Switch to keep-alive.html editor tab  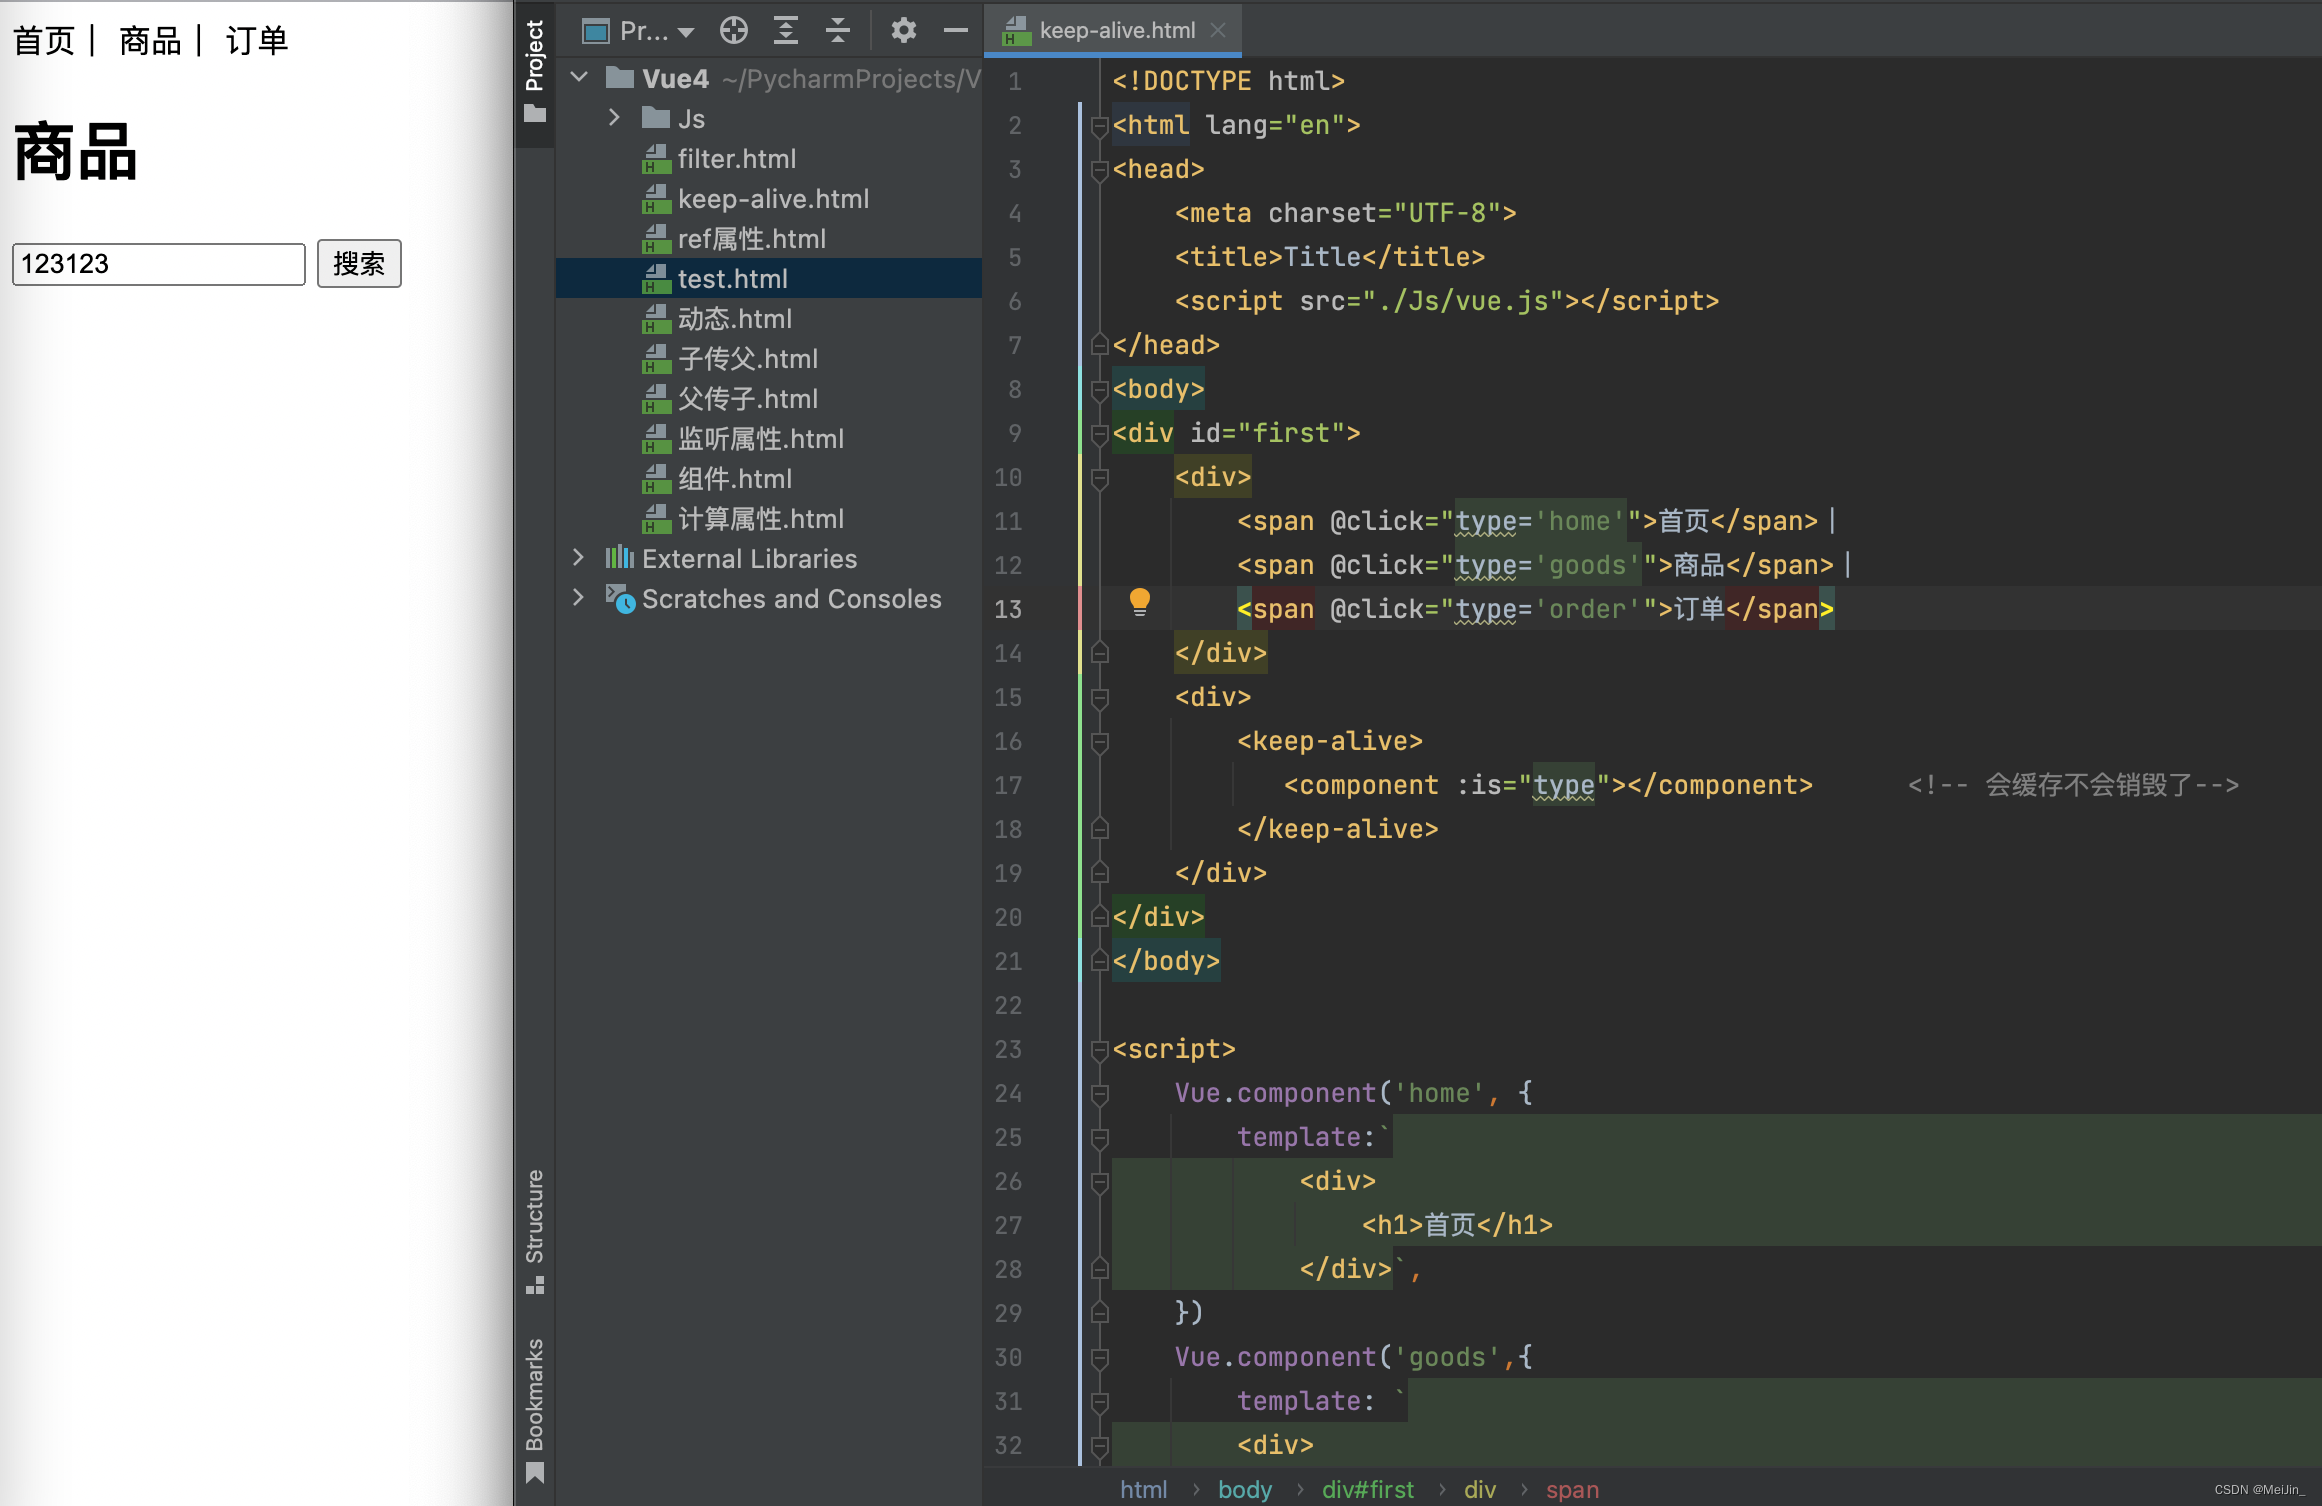pos(1115,30)
